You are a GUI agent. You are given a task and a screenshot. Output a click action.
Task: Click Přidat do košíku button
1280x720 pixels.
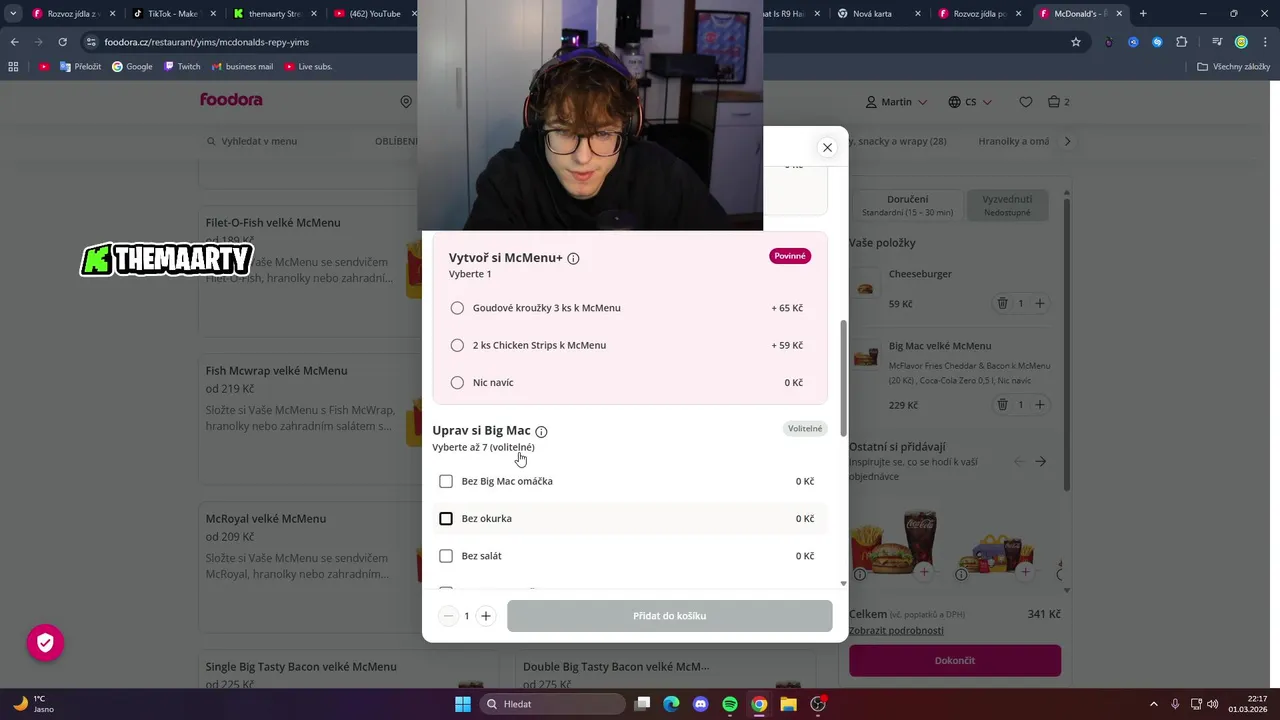(670, 616)
